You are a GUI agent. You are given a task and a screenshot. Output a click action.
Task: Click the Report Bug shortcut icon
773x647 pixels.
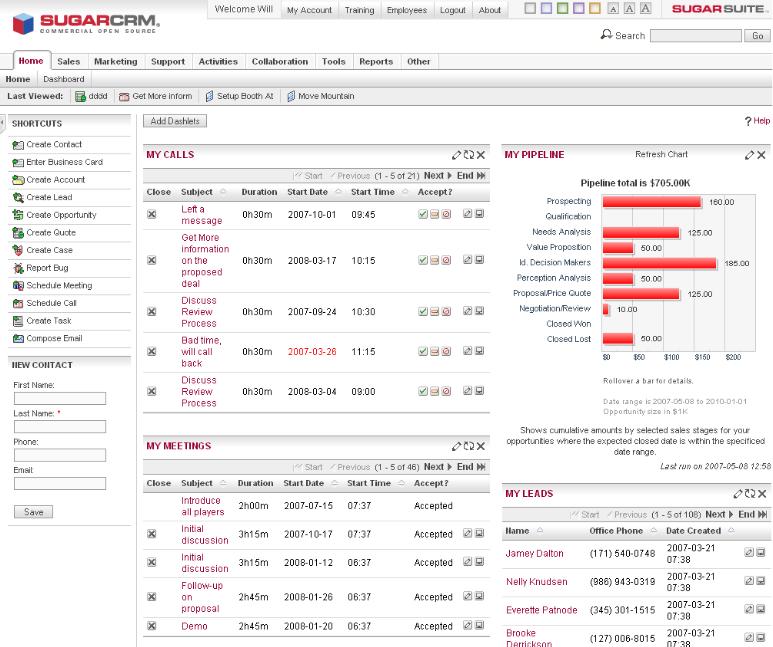18,268
